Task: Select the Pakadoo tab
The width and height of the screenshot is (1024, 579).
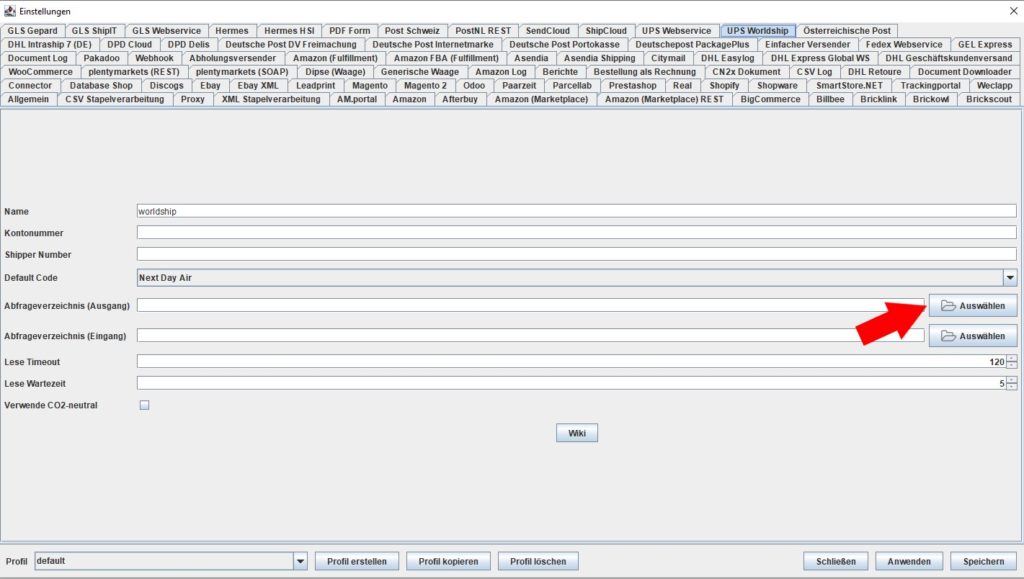Action: 101,58
